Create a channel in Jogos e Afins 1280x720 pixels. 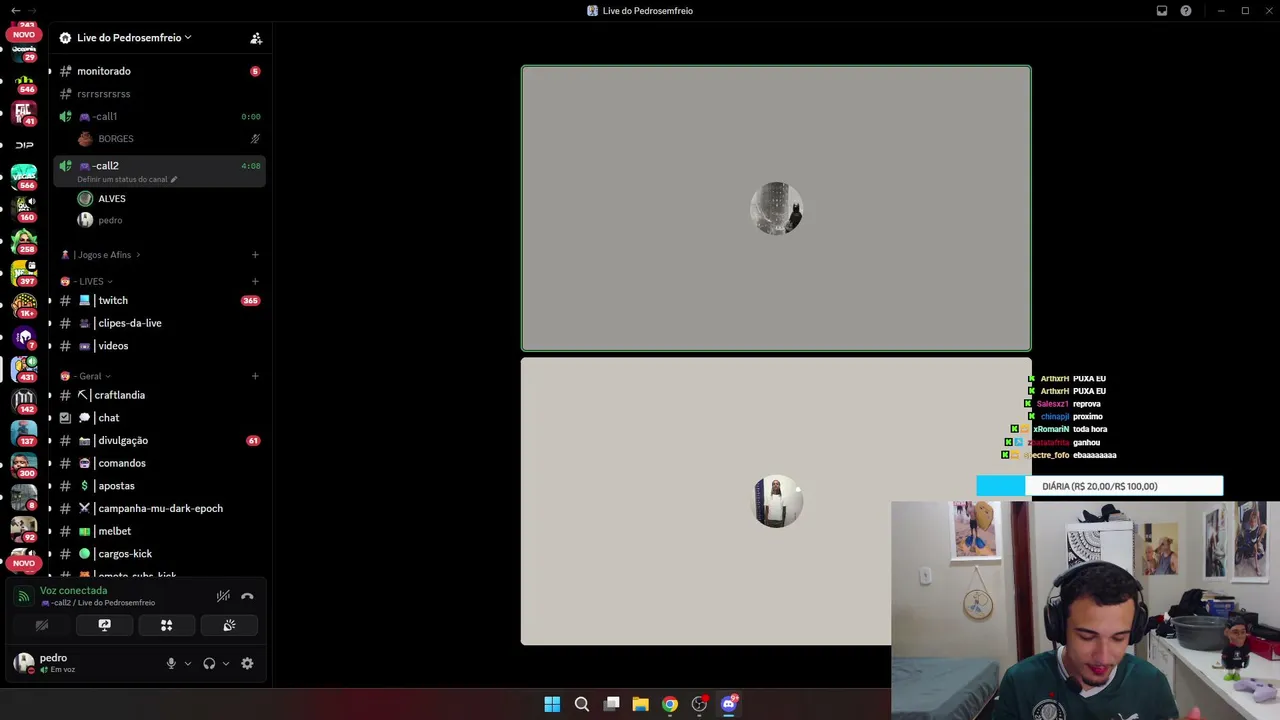pyautogui.click(x=255, y=255)
